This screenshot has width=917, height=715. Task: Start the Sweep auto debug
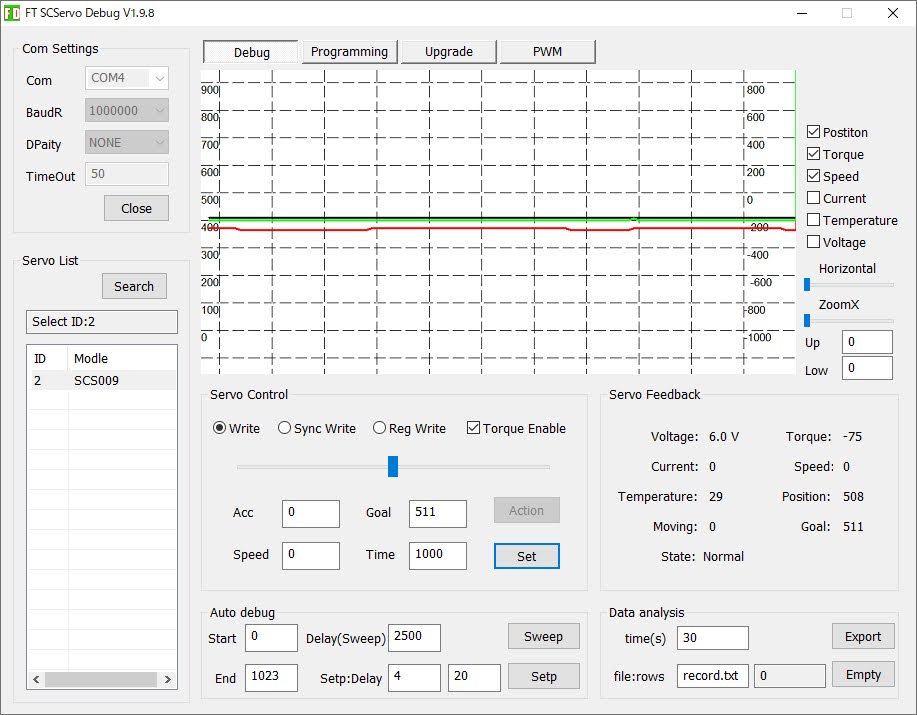coord(543,636)
